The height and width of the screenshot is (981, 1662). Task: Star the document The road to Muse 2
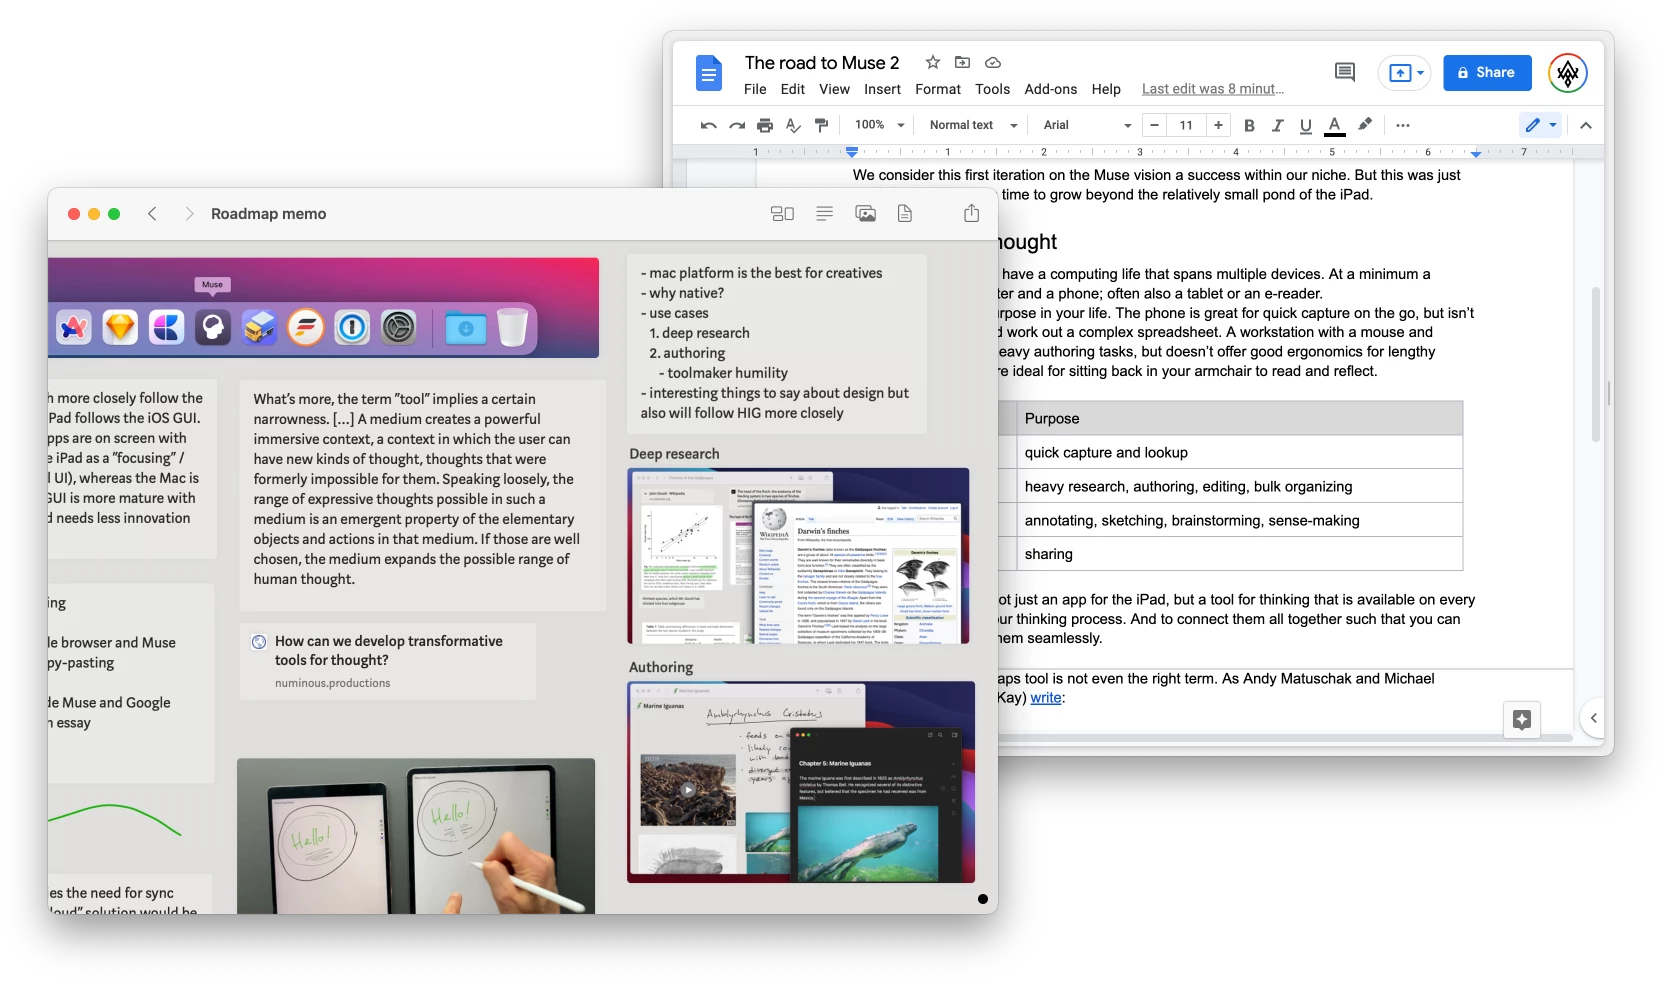point(932,62)
